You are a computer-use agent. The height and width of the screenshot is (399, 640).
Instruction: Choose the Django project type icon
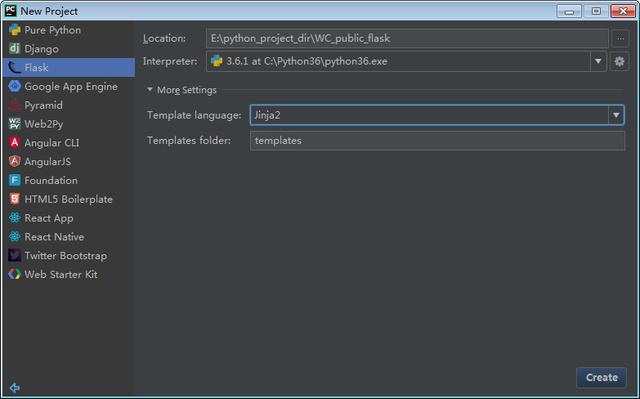click(15, 49)
